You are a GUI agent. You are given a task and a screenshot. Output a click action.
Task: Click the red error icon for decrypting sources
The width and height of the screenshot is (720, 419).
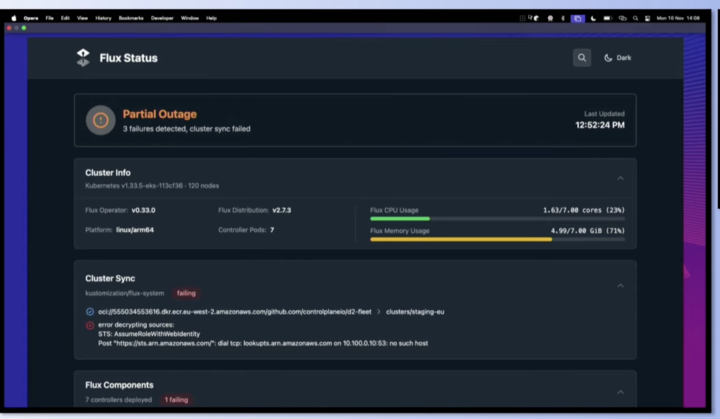click(90, 325)
